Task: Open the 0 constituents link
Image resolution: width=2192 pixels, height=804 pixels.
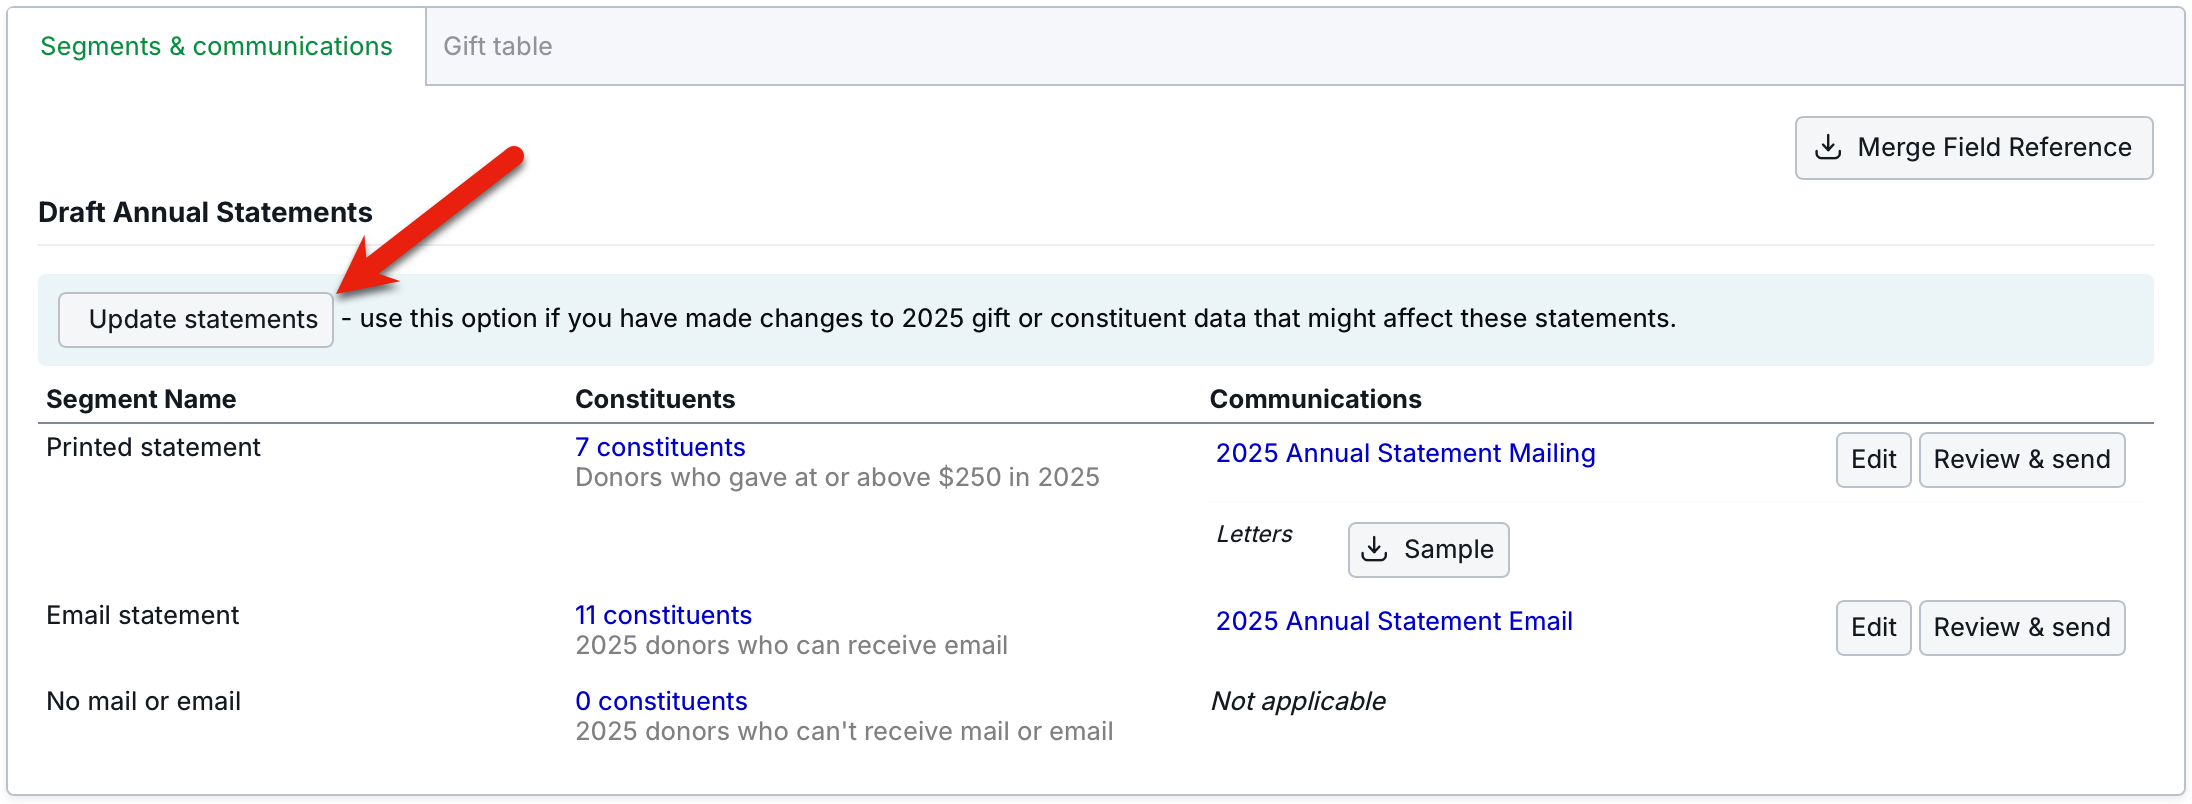Action: (x=661, y=701)
